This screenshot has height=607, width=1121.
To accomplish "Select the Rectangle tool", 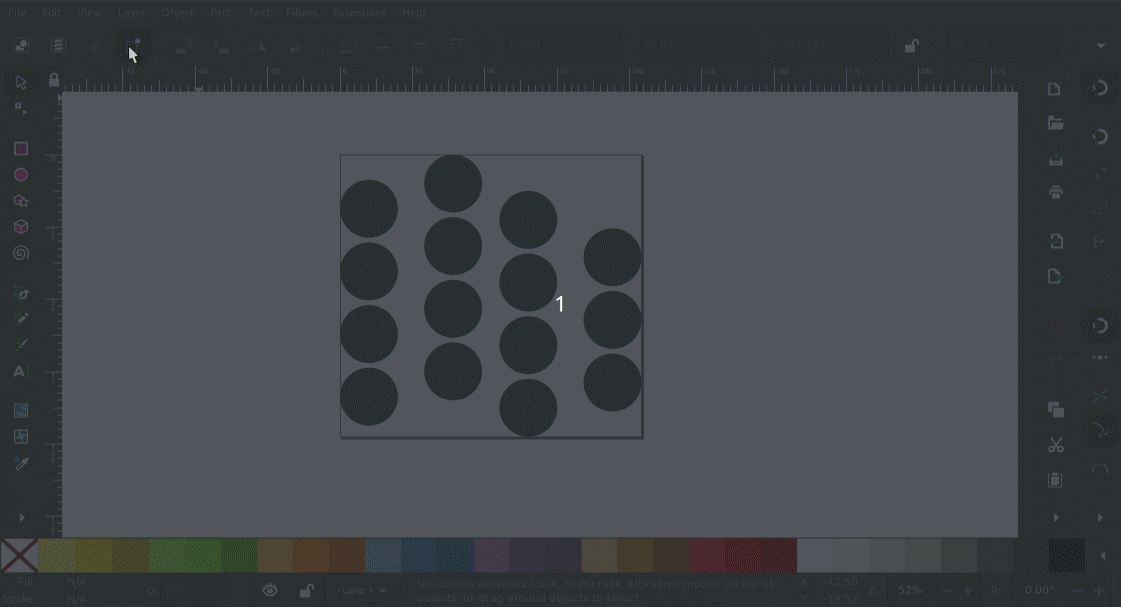I will pyautogui.click(x=20, y=149).
